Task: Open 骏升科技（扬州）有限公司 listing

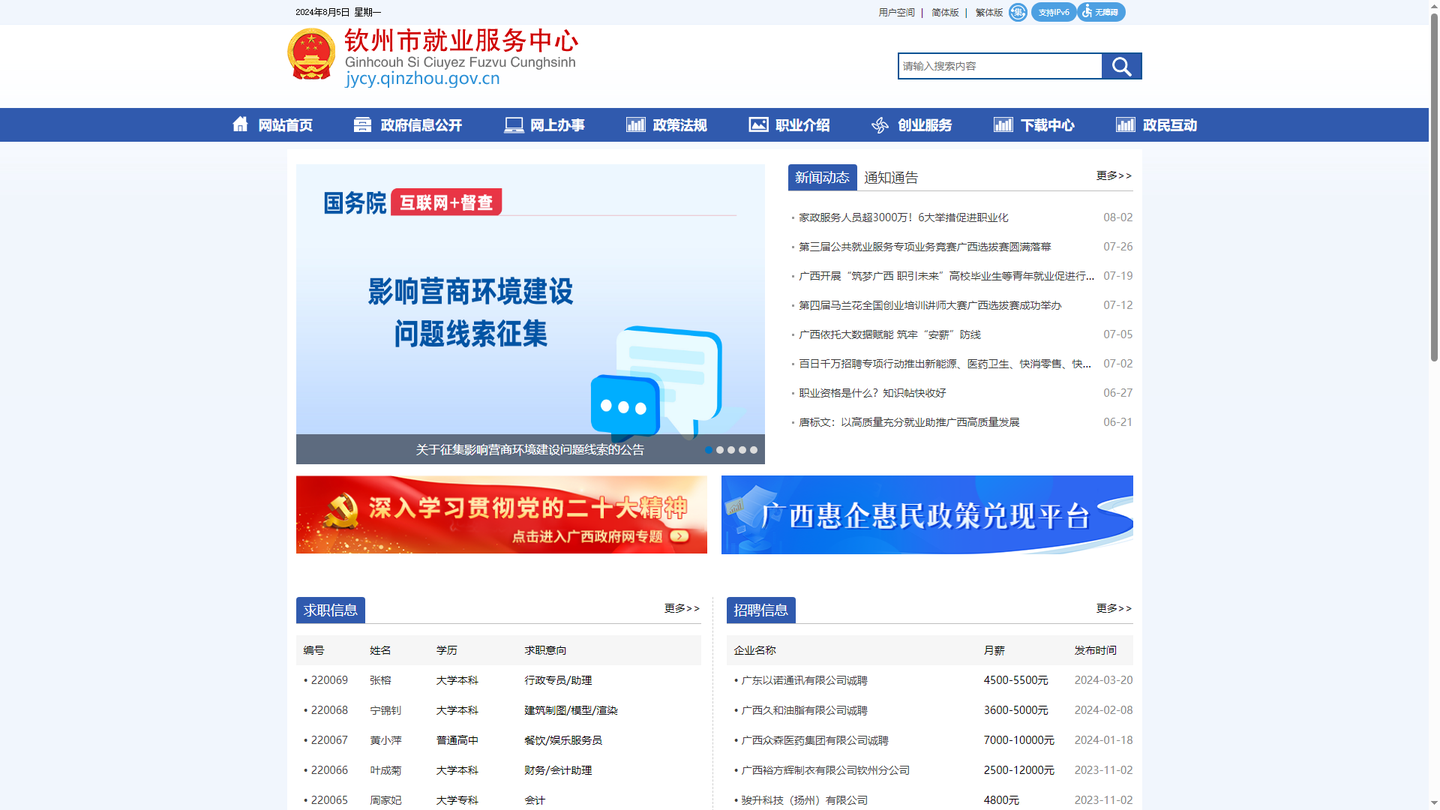Action: point(804,800)
